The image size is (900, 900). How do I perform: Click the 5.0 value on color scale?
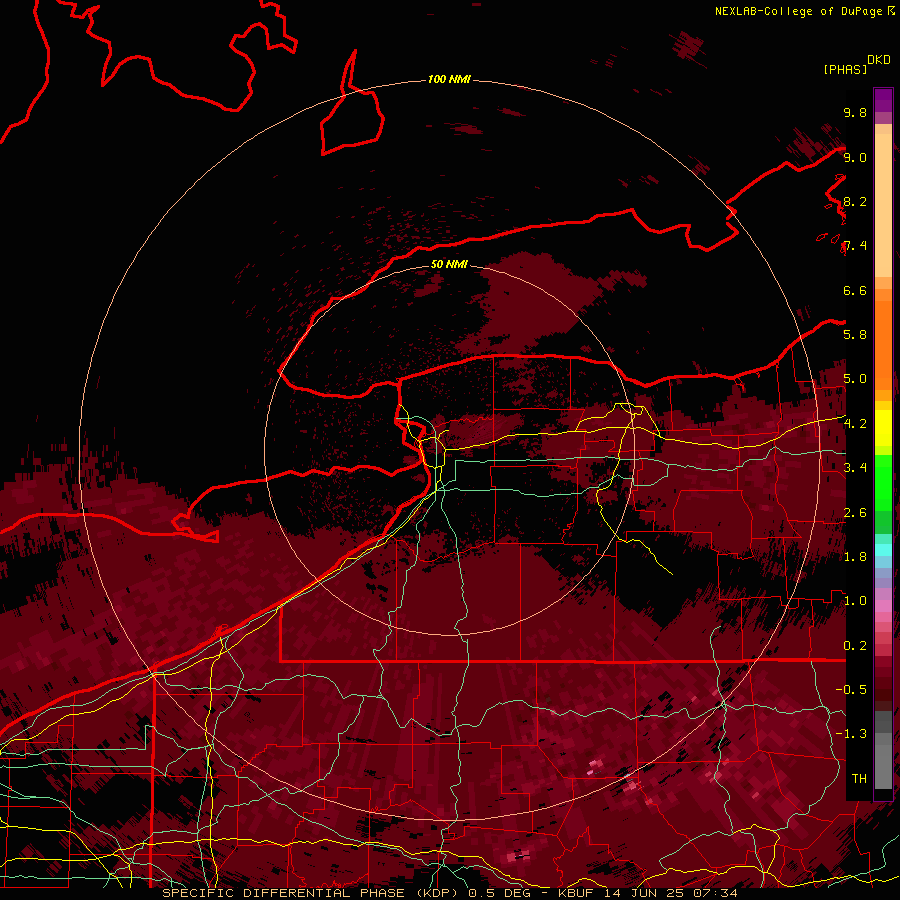[x=855, y=379]
